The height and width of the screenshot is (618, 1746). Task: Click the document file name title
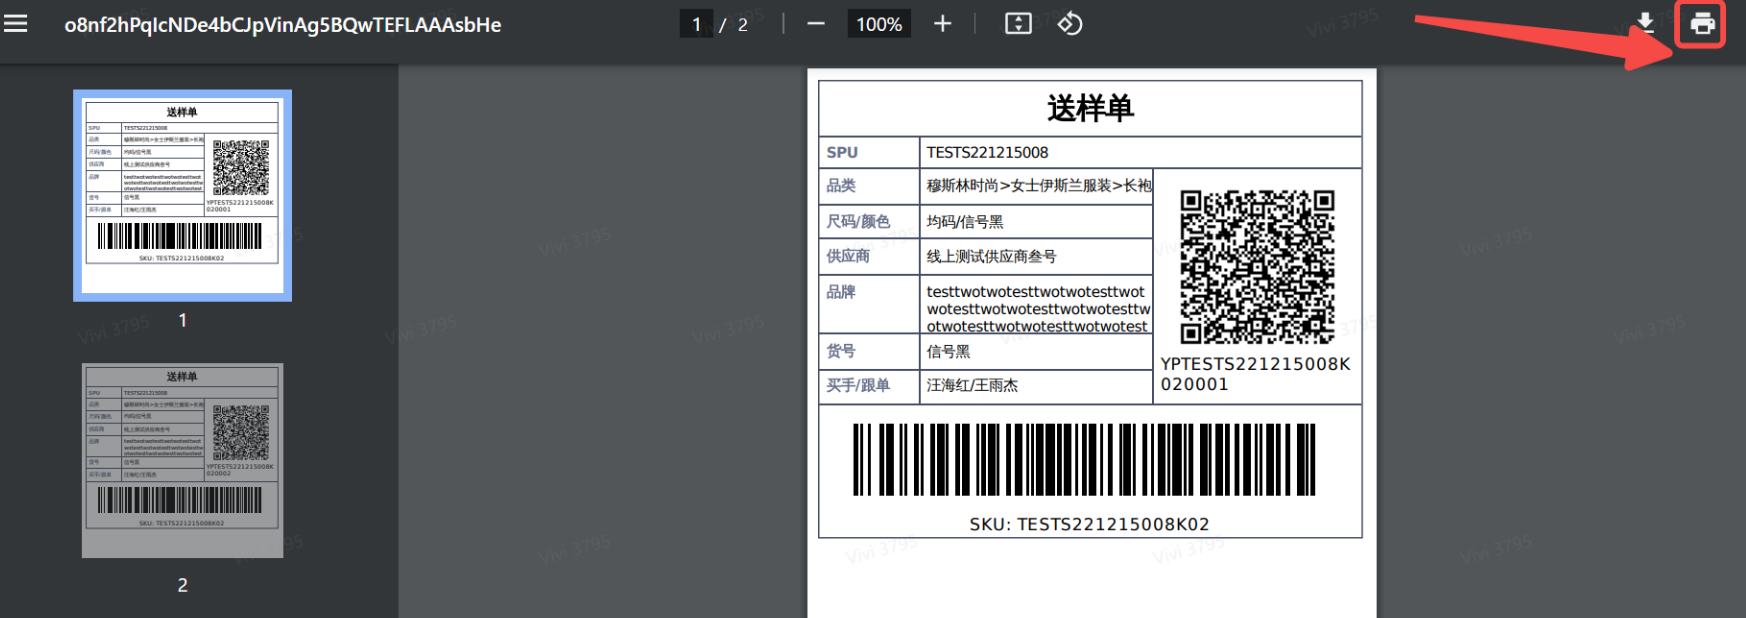coord(283,25)
